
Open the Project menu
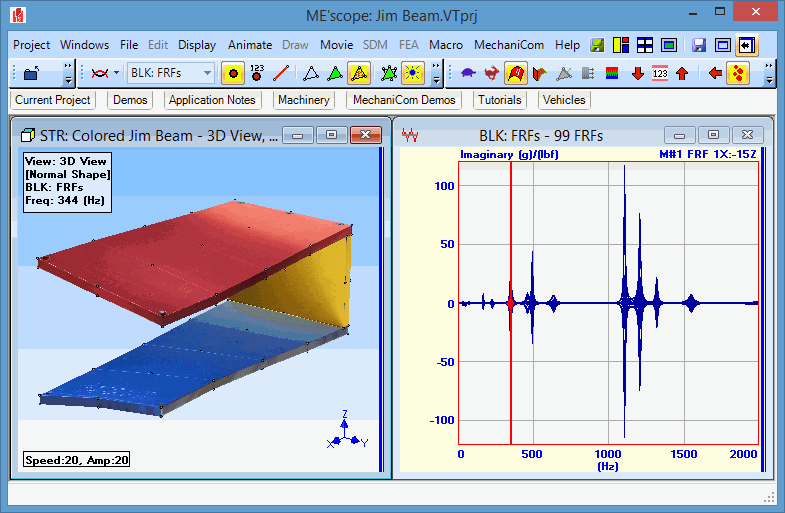coord(32,45)
